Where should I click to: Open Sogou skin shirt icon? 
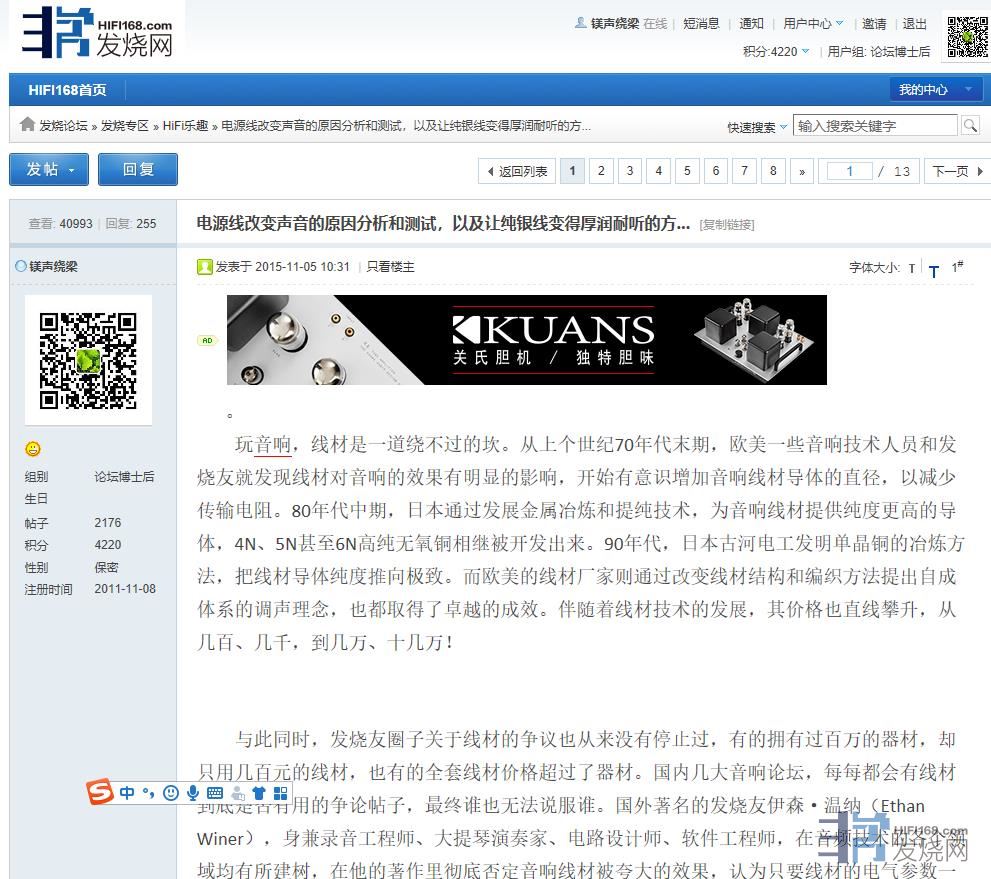pyautogui.click(x=259, y=793)
